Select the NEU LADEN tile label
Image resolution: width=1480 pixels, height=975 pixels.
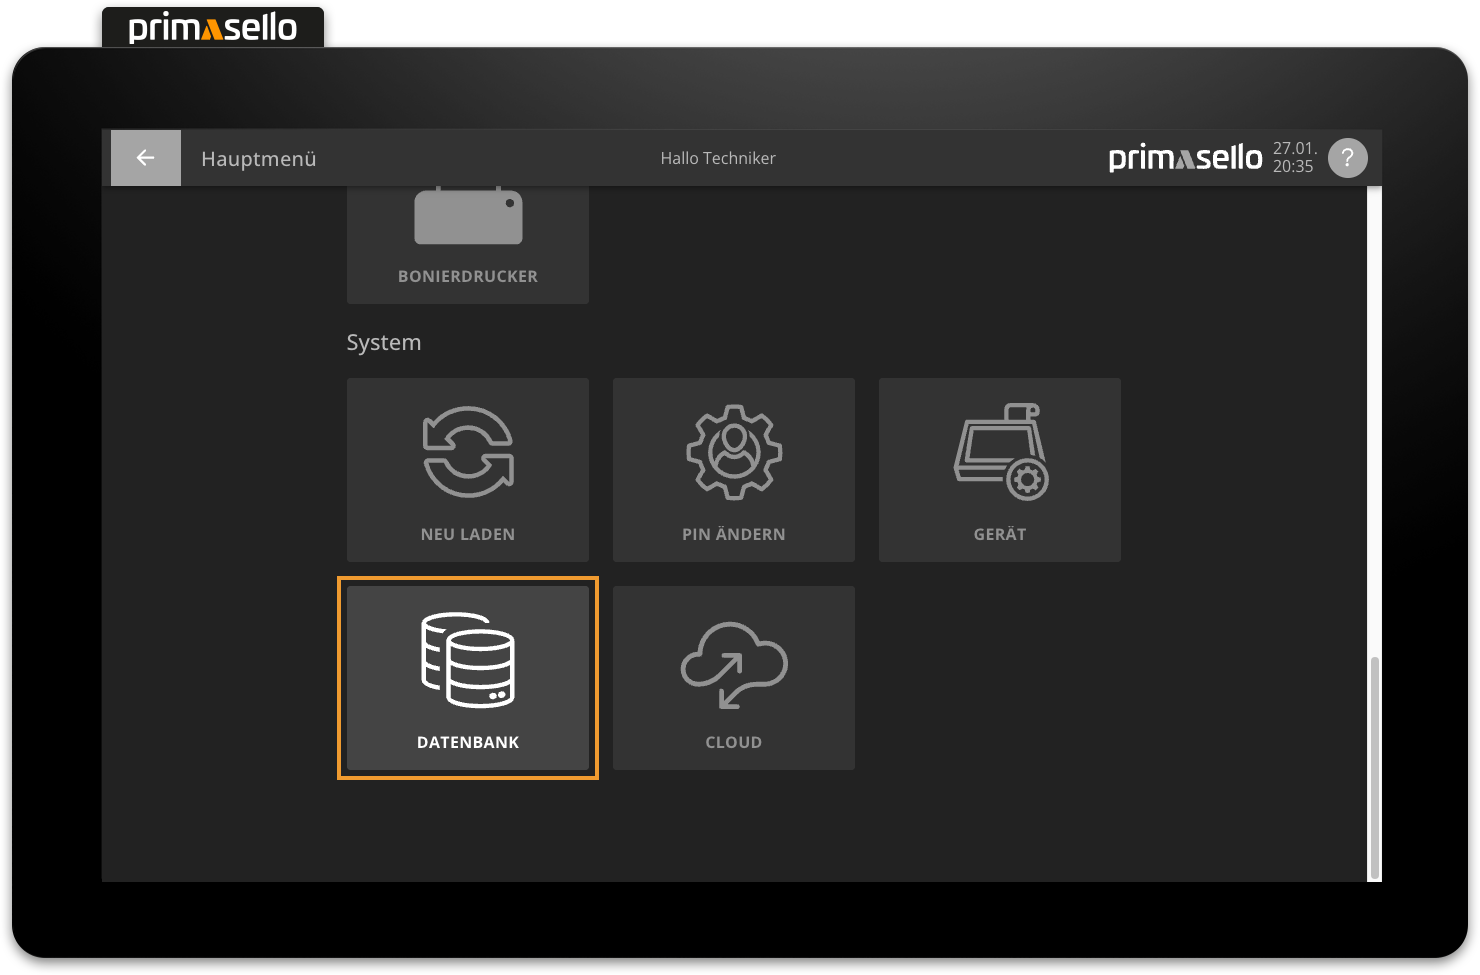pos(468,534)
